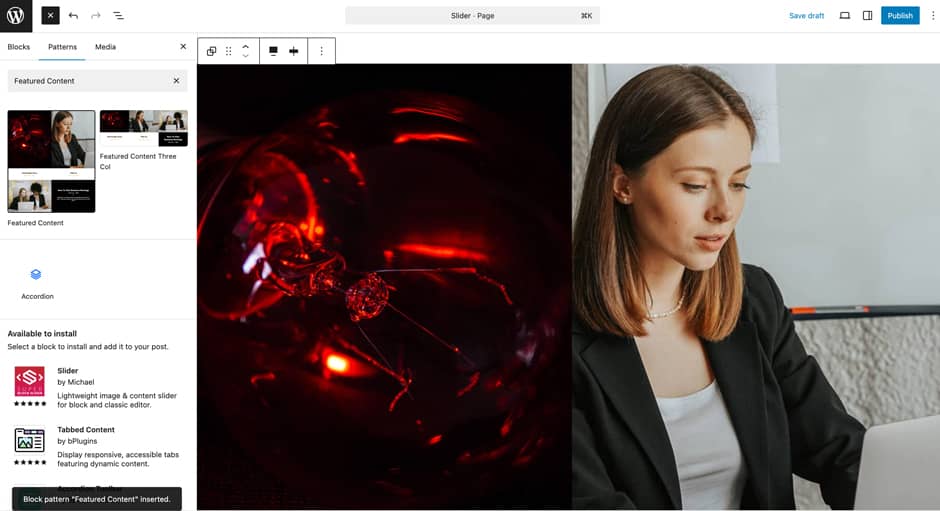This screenshot has width=940, height=511.
Task: Click the Save draft link
Action: (806, 16)
